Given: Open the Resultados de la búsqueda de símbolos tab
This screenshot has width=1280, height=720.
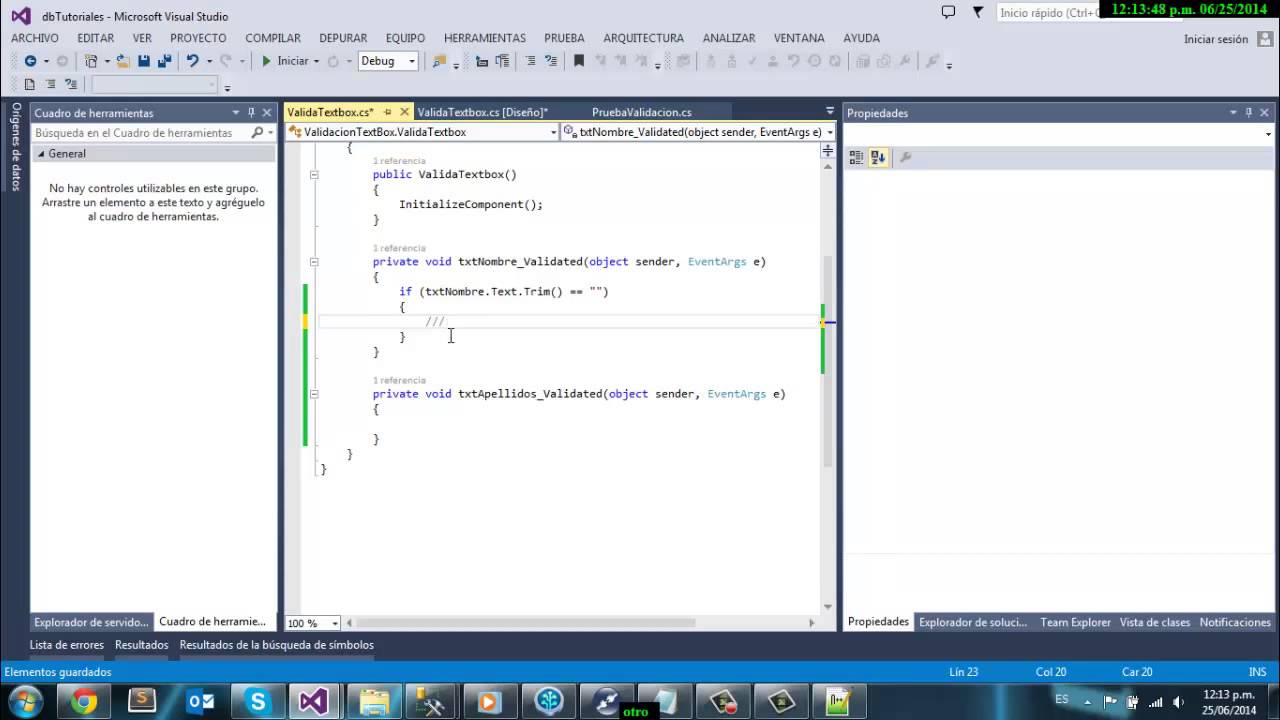Looking at the screenshot, I should (x=276, y=645).
